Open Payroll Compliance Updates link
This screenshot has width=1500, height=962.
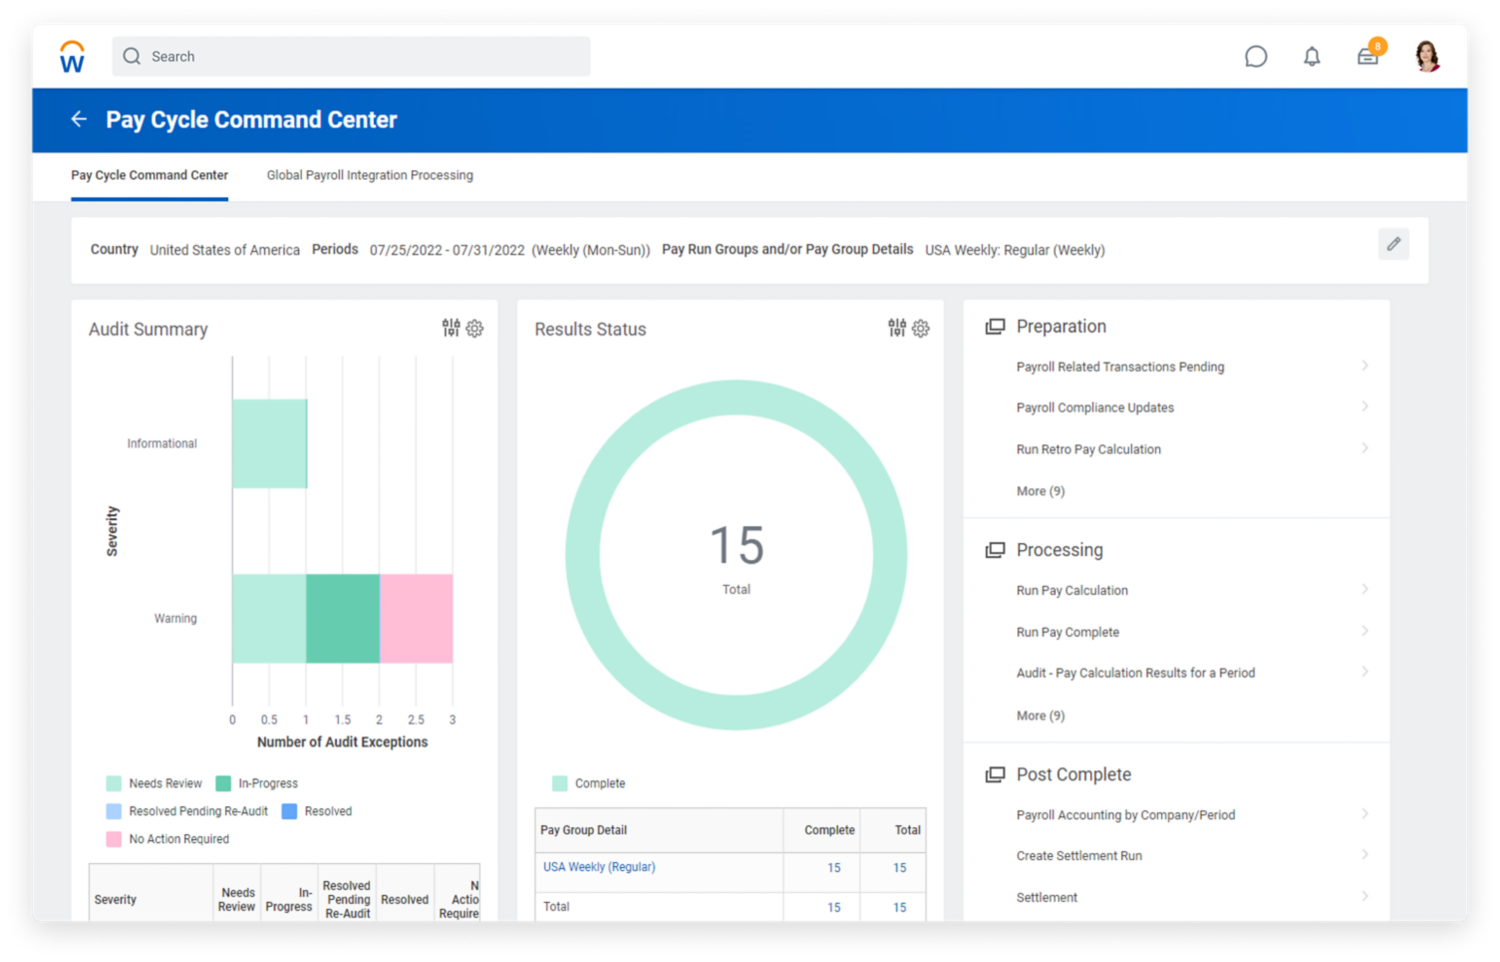1095,408
